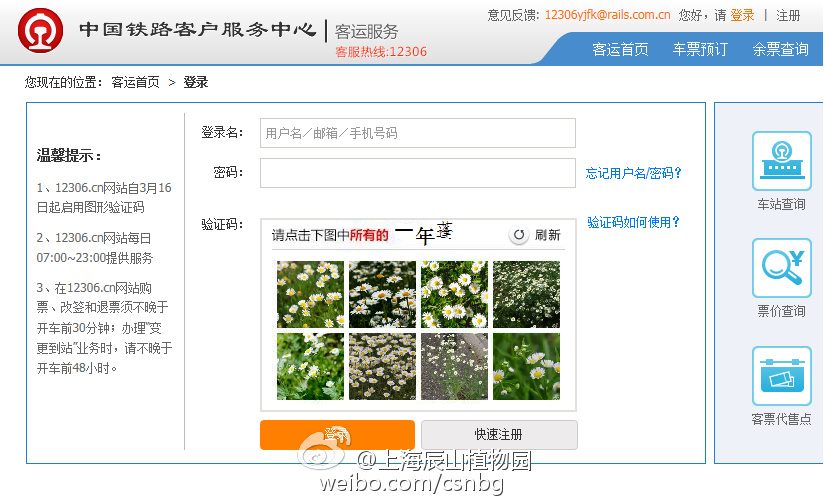The image size is (824, 503).
Task: Open the ticket price query (票价查询) icon
Action: [781, 268]
